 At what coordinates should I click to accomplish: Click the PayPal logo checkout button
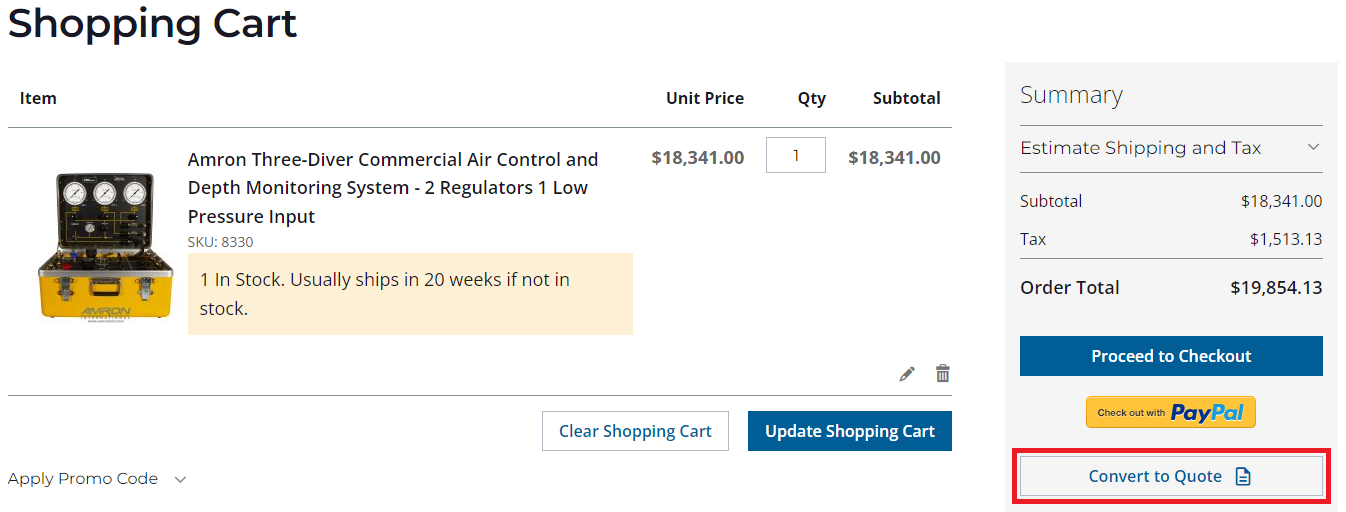[1170, 412]
